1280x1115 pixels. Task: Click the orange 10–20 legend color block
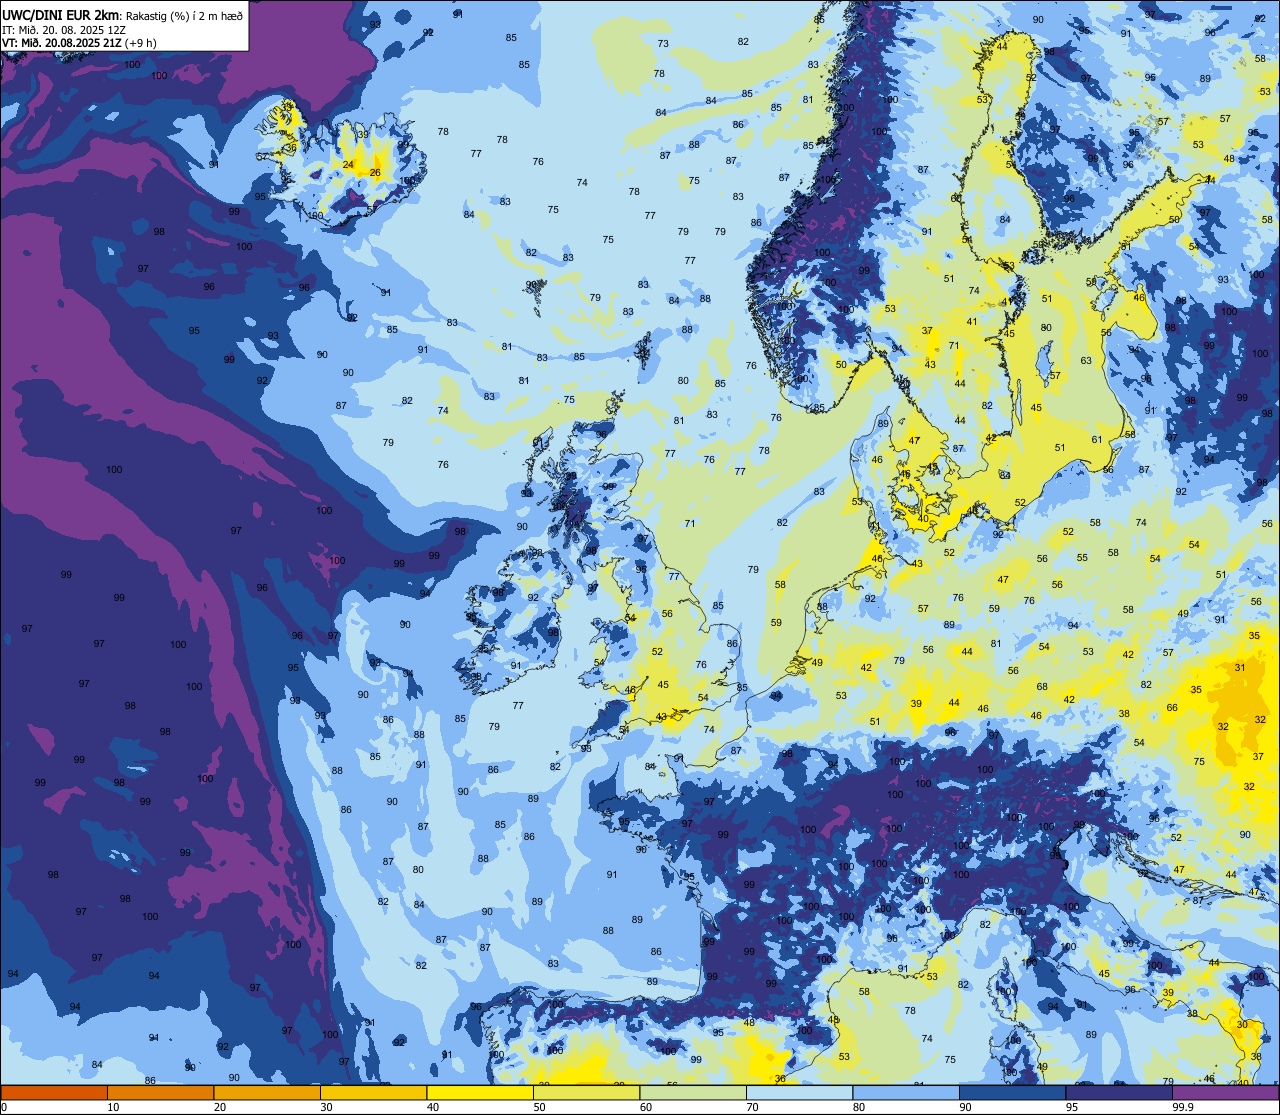click(160, 1092)
